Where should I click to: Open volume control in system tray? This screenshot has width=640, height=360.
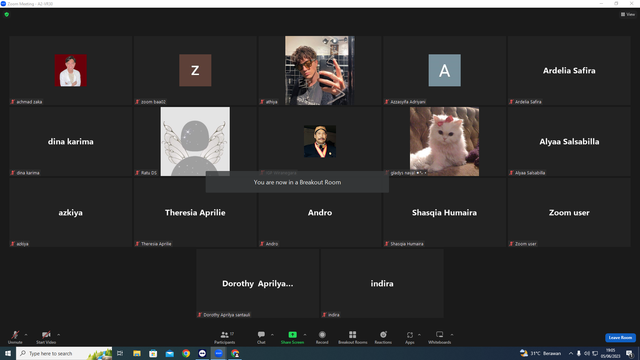click(x=587, y=353)
